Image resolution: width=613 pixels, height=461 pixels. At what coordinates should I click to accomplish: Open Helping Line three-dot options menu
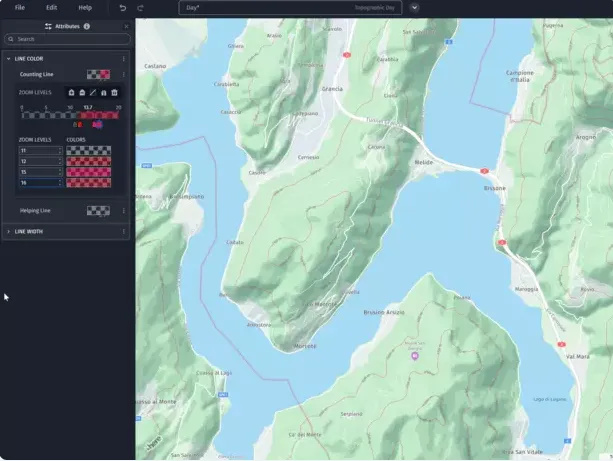pyautogui.click(x=123, y=211)
